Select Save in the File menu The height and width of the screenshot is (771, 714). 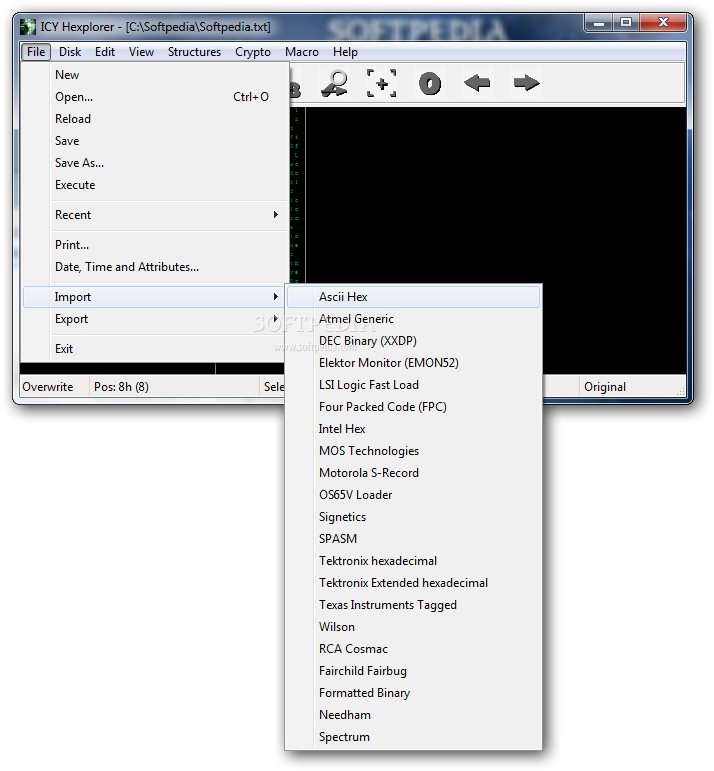[x=155, y=141]
